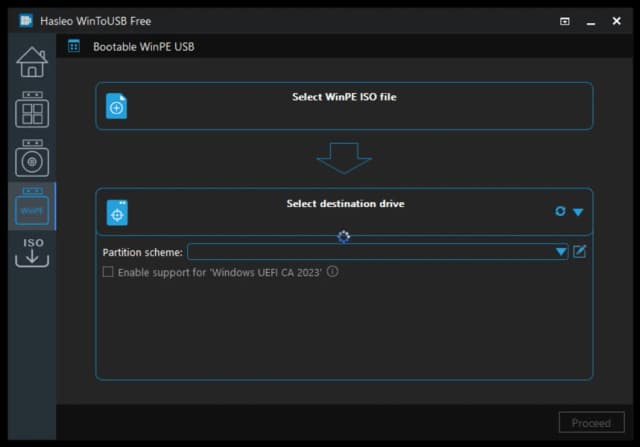Expand the destination drive dropdown arrow
The image size is (640, 447).
pyautogui.click(x=578, y=212)
